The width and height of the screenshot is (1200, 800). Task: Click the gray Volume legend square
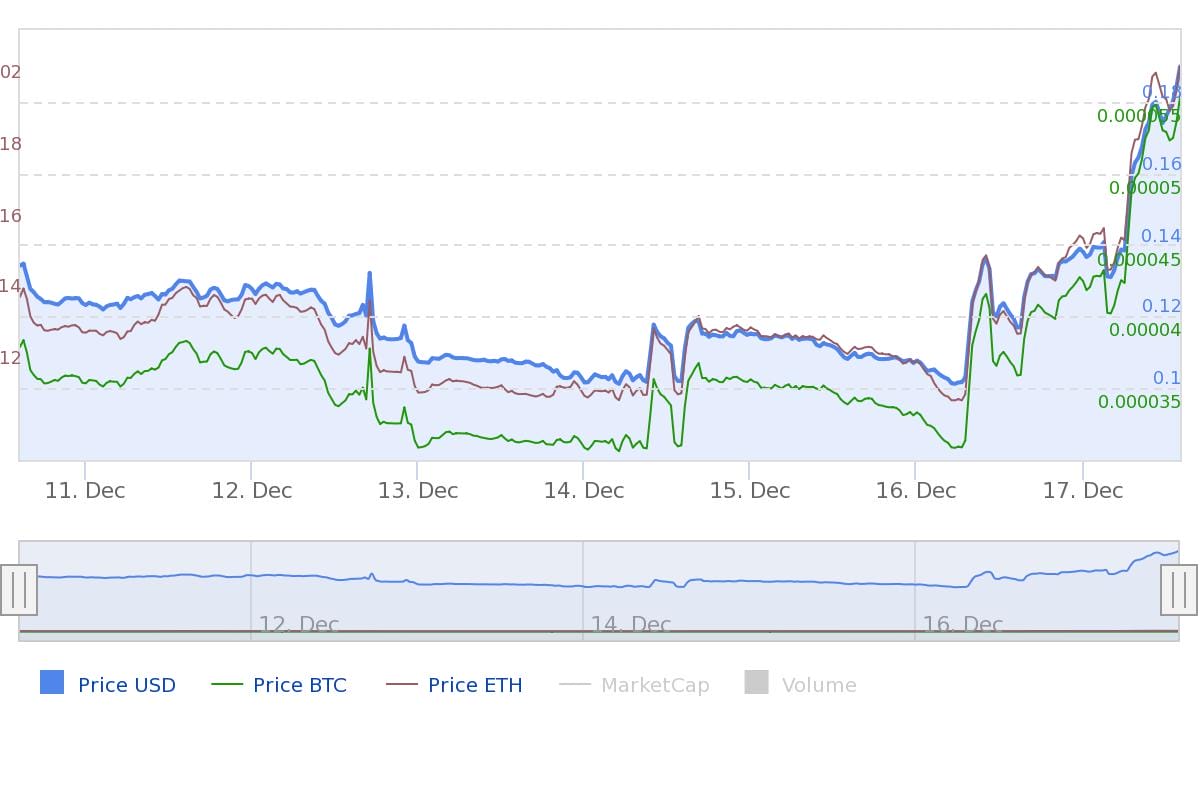756,682
